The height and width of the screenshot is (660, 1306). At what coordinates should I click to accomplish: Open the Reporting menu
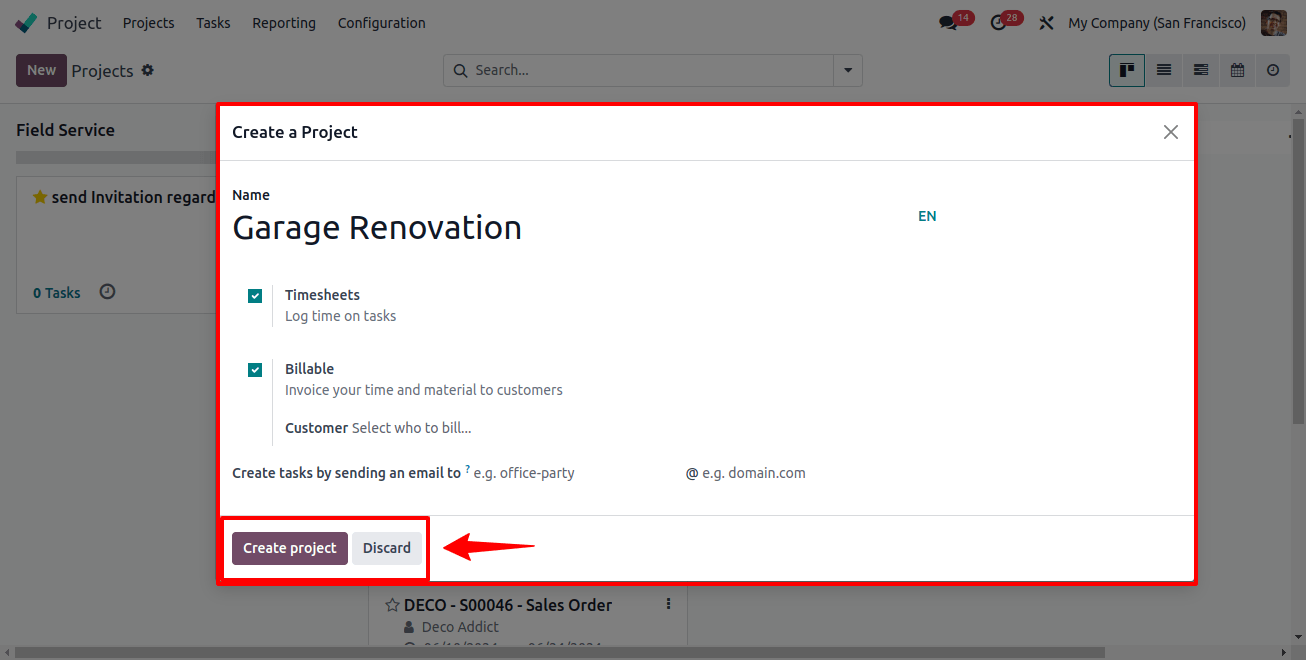coord(284,23)
